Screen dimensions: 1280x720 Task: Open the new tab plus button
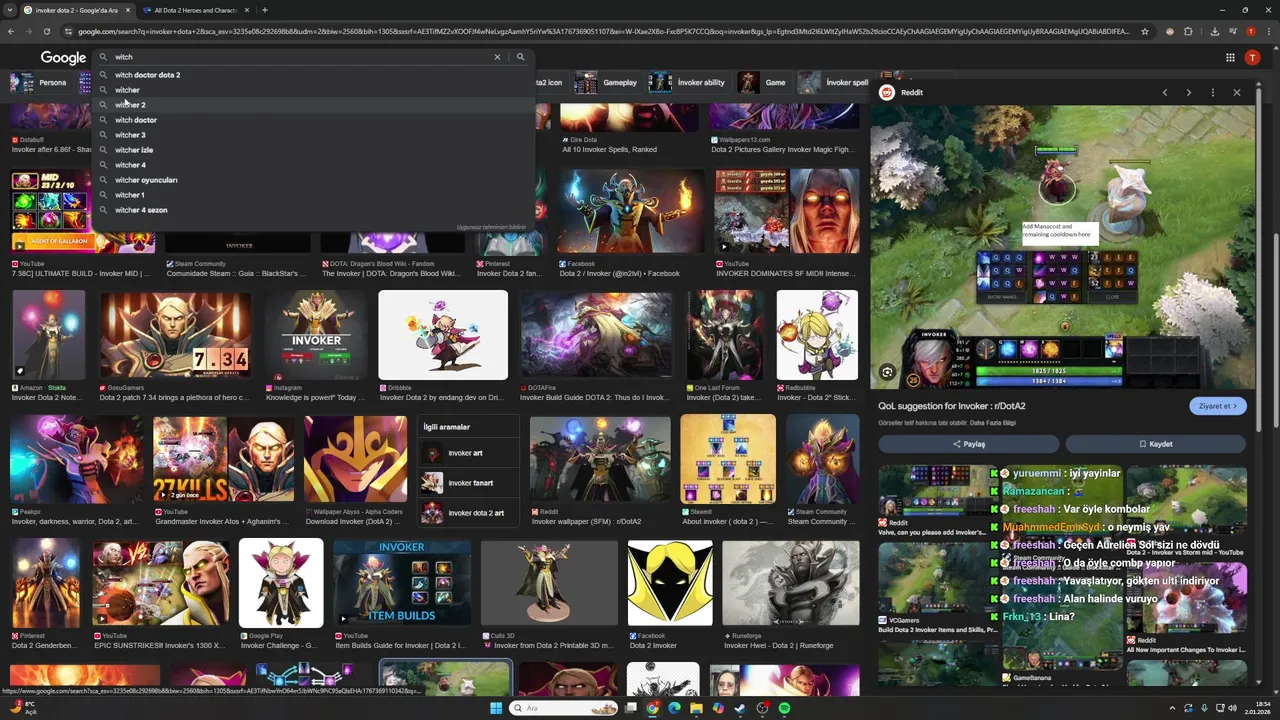pos(264,10)
